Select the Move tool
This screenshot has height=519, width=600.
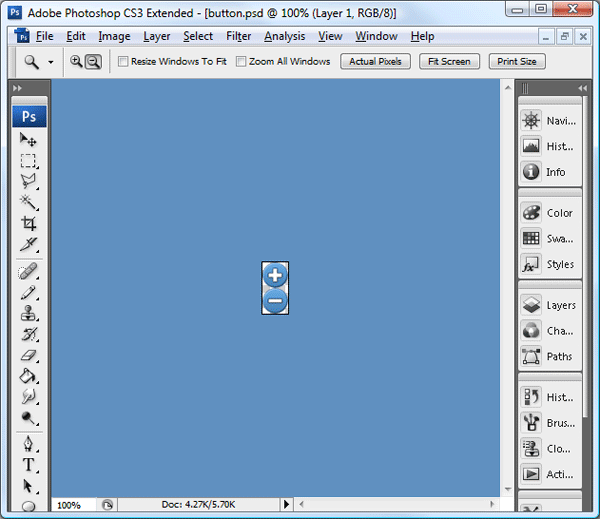tap(29, 140)
